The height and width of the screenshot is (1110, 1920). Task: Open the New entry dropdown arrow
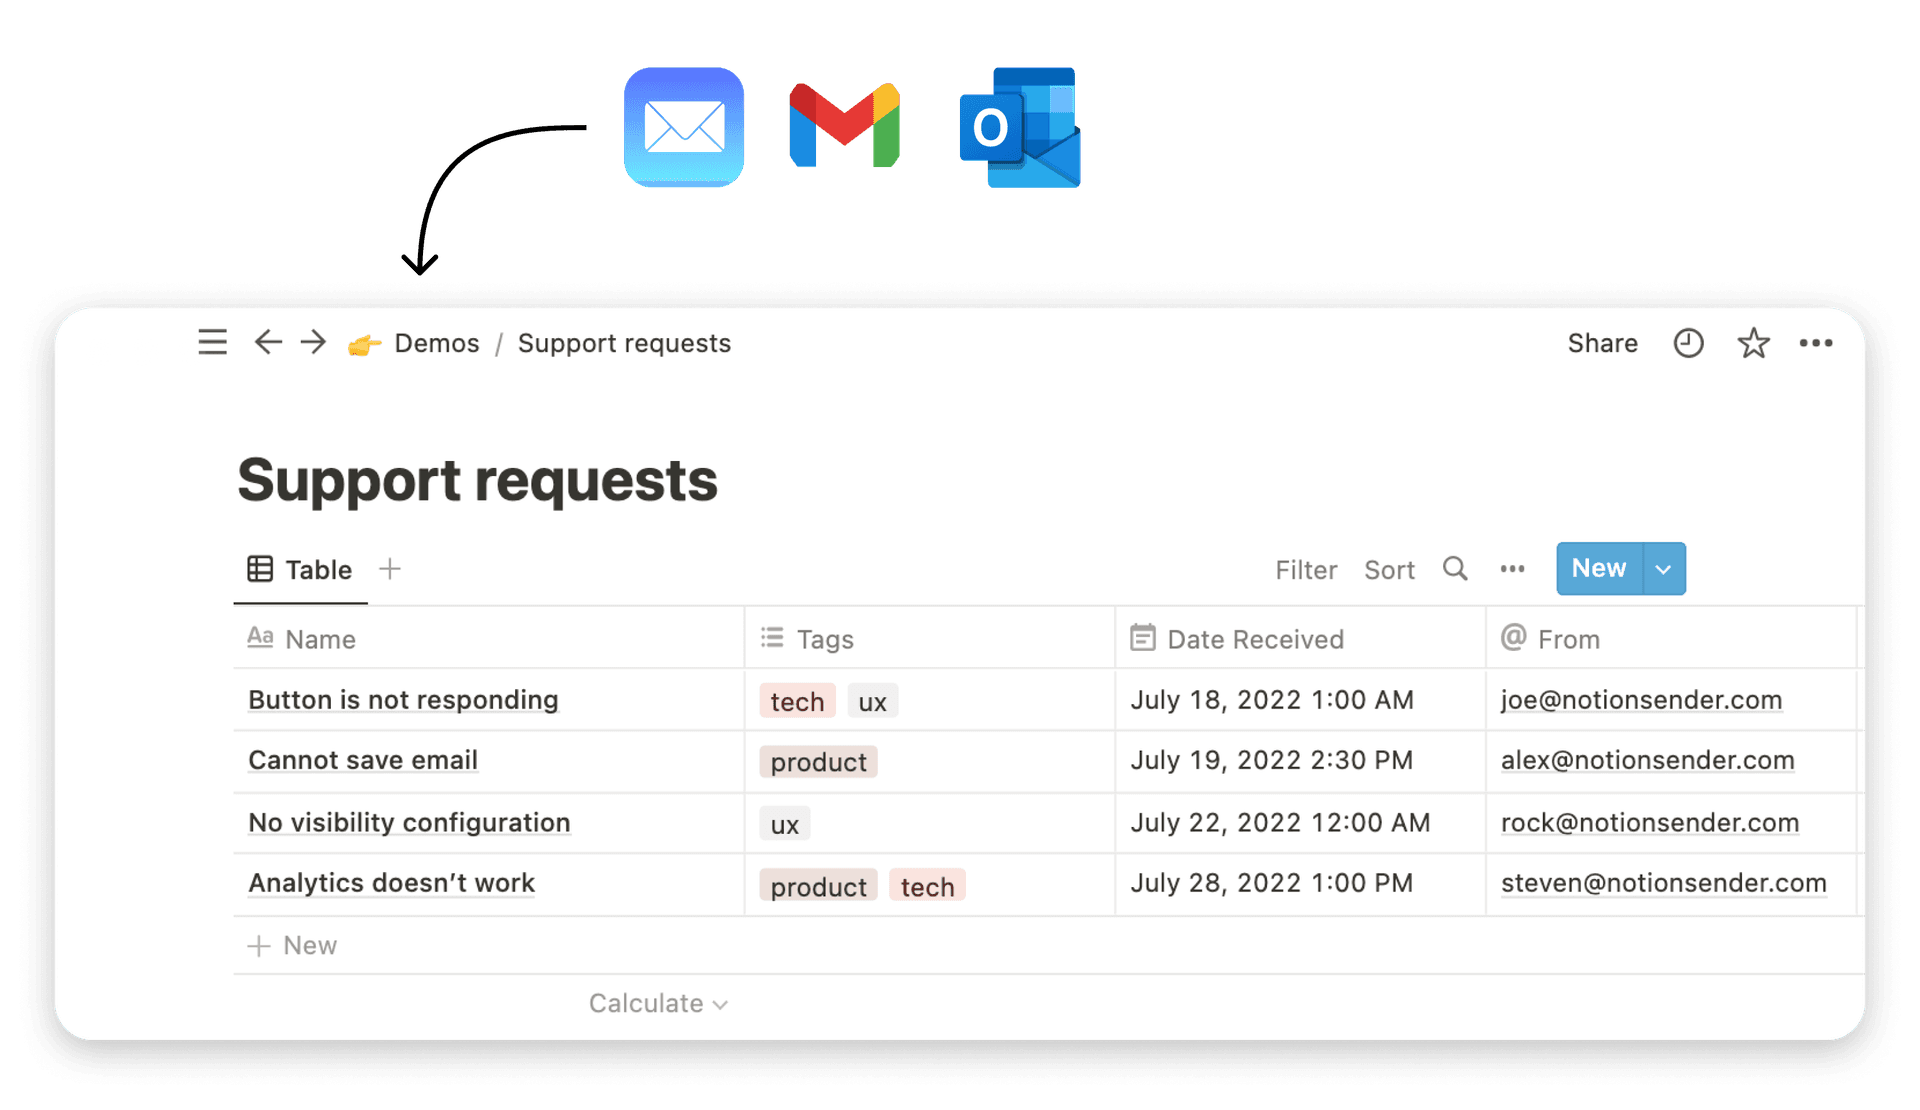[x=1662, y=570]
